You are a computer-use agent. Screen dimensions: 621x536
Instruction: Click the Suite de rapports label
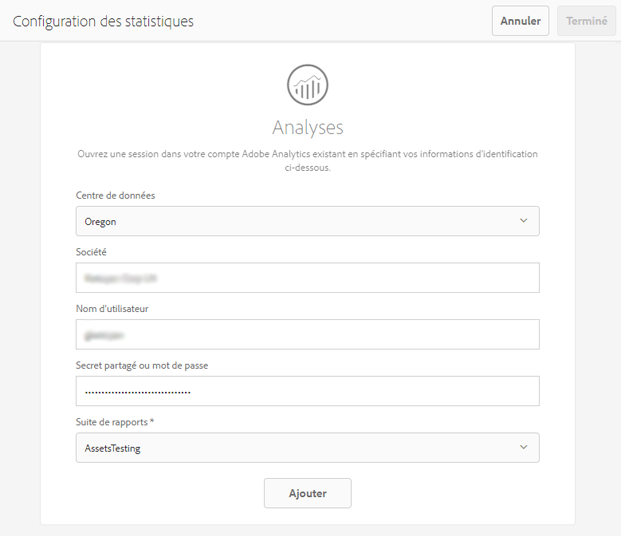(x=115, y=422)
